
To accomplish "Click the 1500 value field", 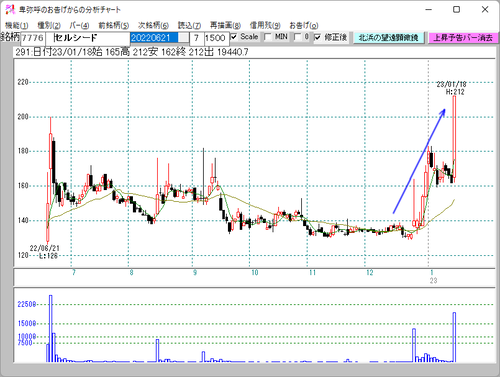I will coord(217,38).
